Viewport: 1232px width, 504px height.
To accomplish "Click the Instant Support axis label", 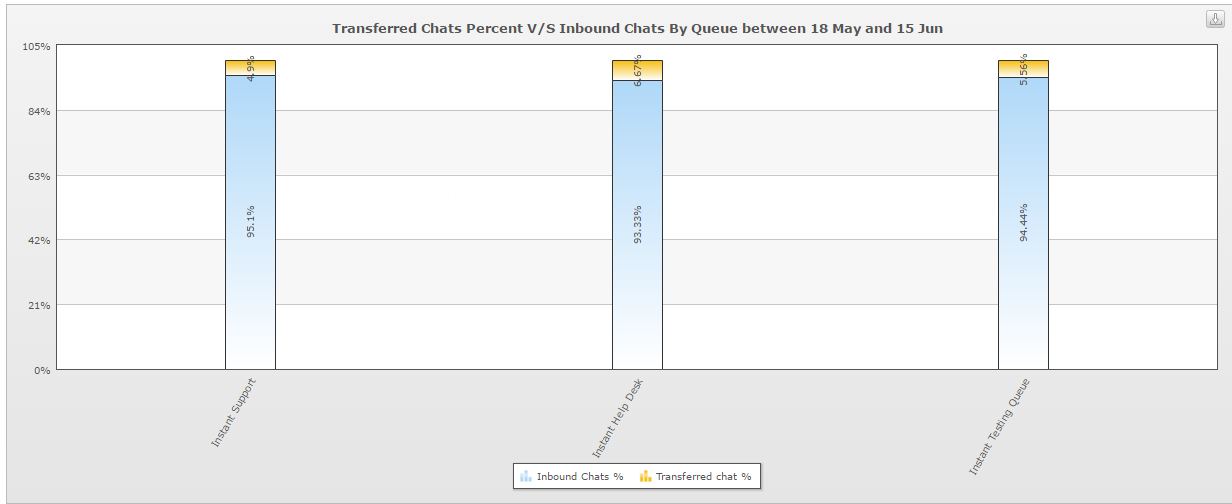I will click(234, 412).
